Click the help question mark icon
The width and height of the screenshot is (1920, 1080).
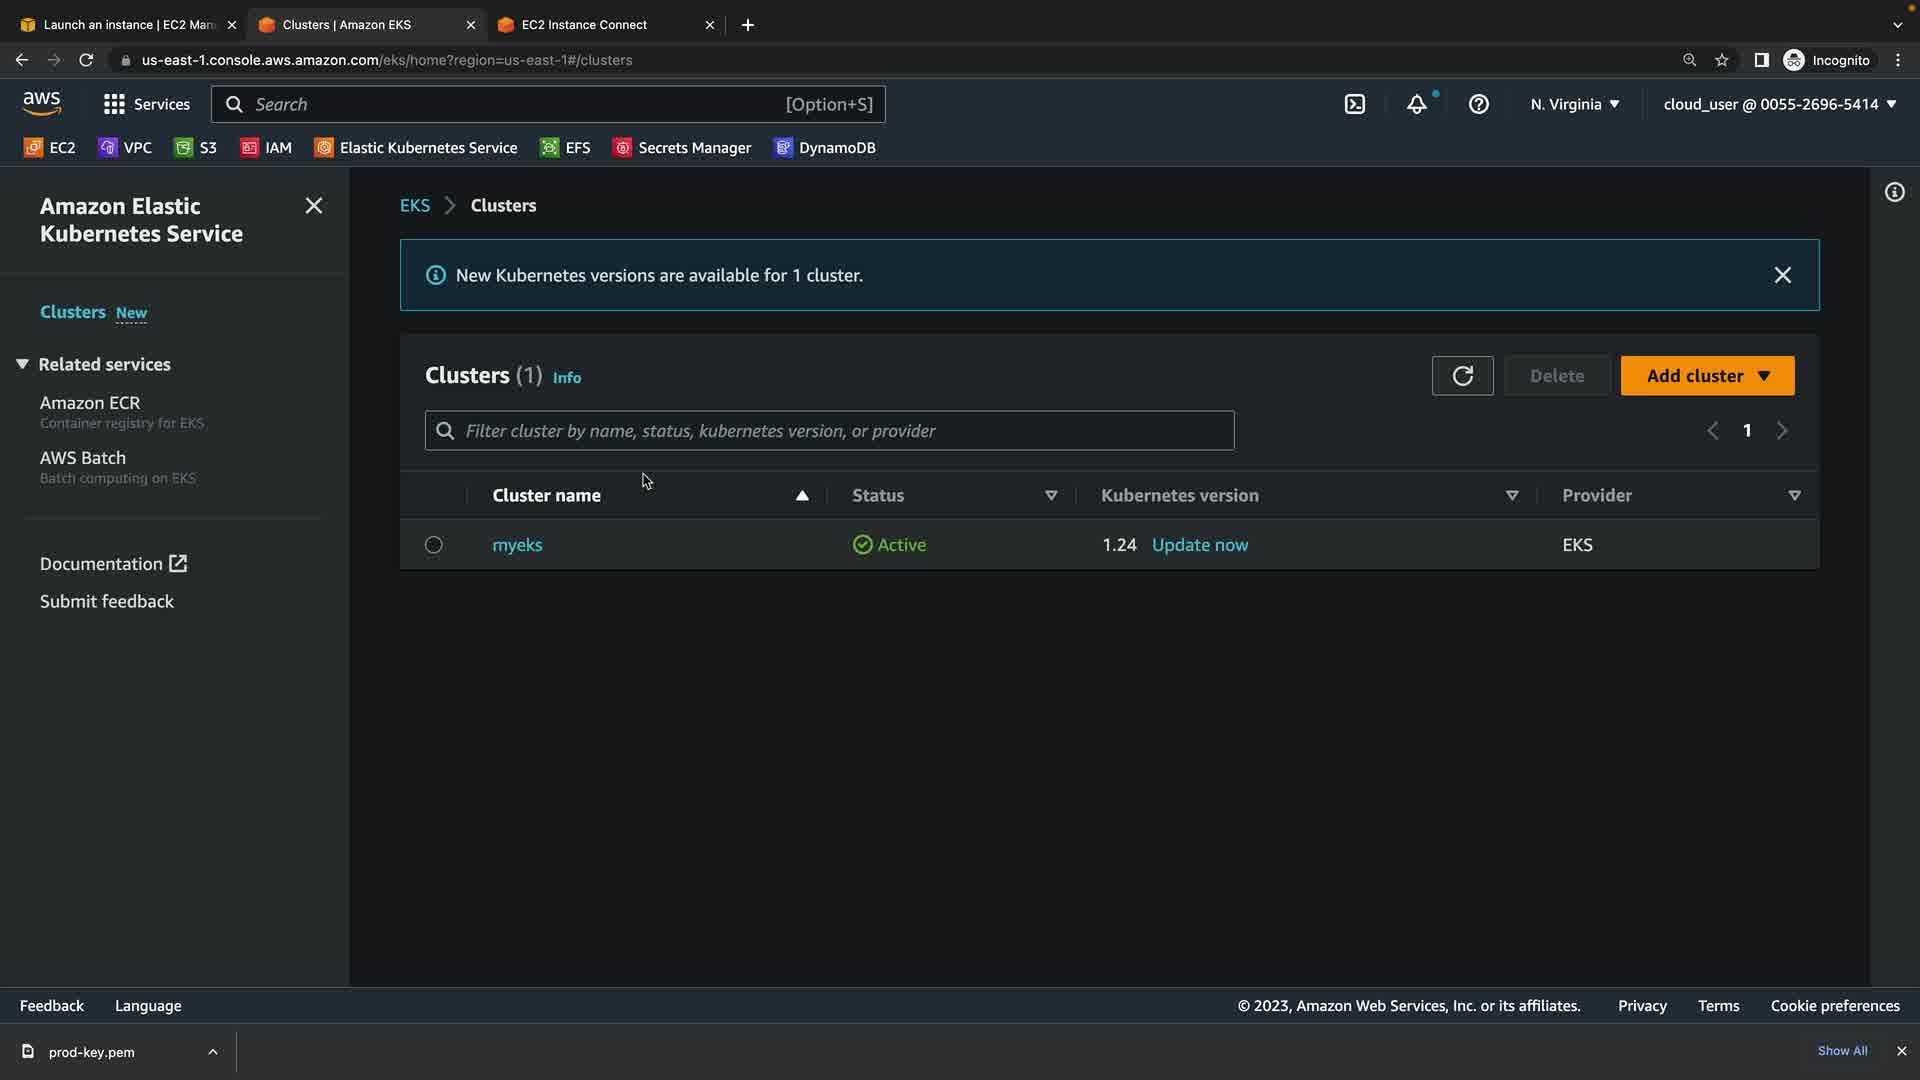click(1479, 104)
